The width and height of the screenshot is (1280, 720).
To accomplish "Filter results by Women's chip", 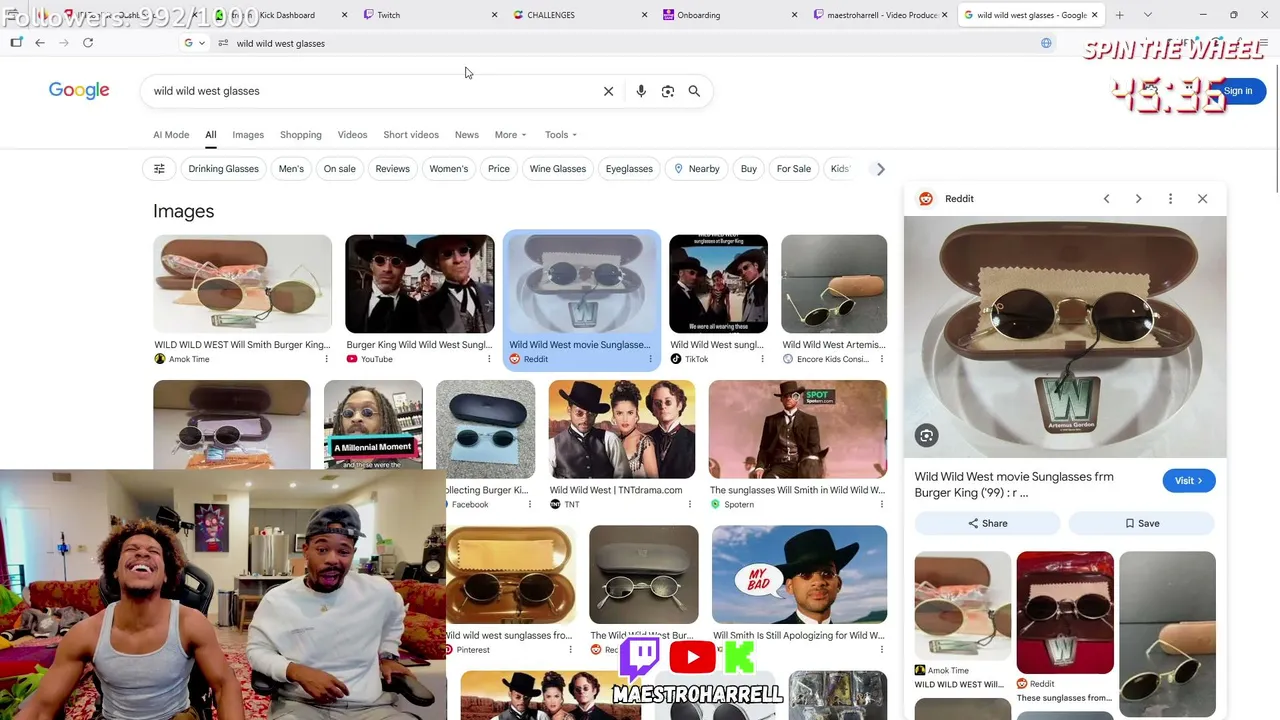I will pos(448,169).
